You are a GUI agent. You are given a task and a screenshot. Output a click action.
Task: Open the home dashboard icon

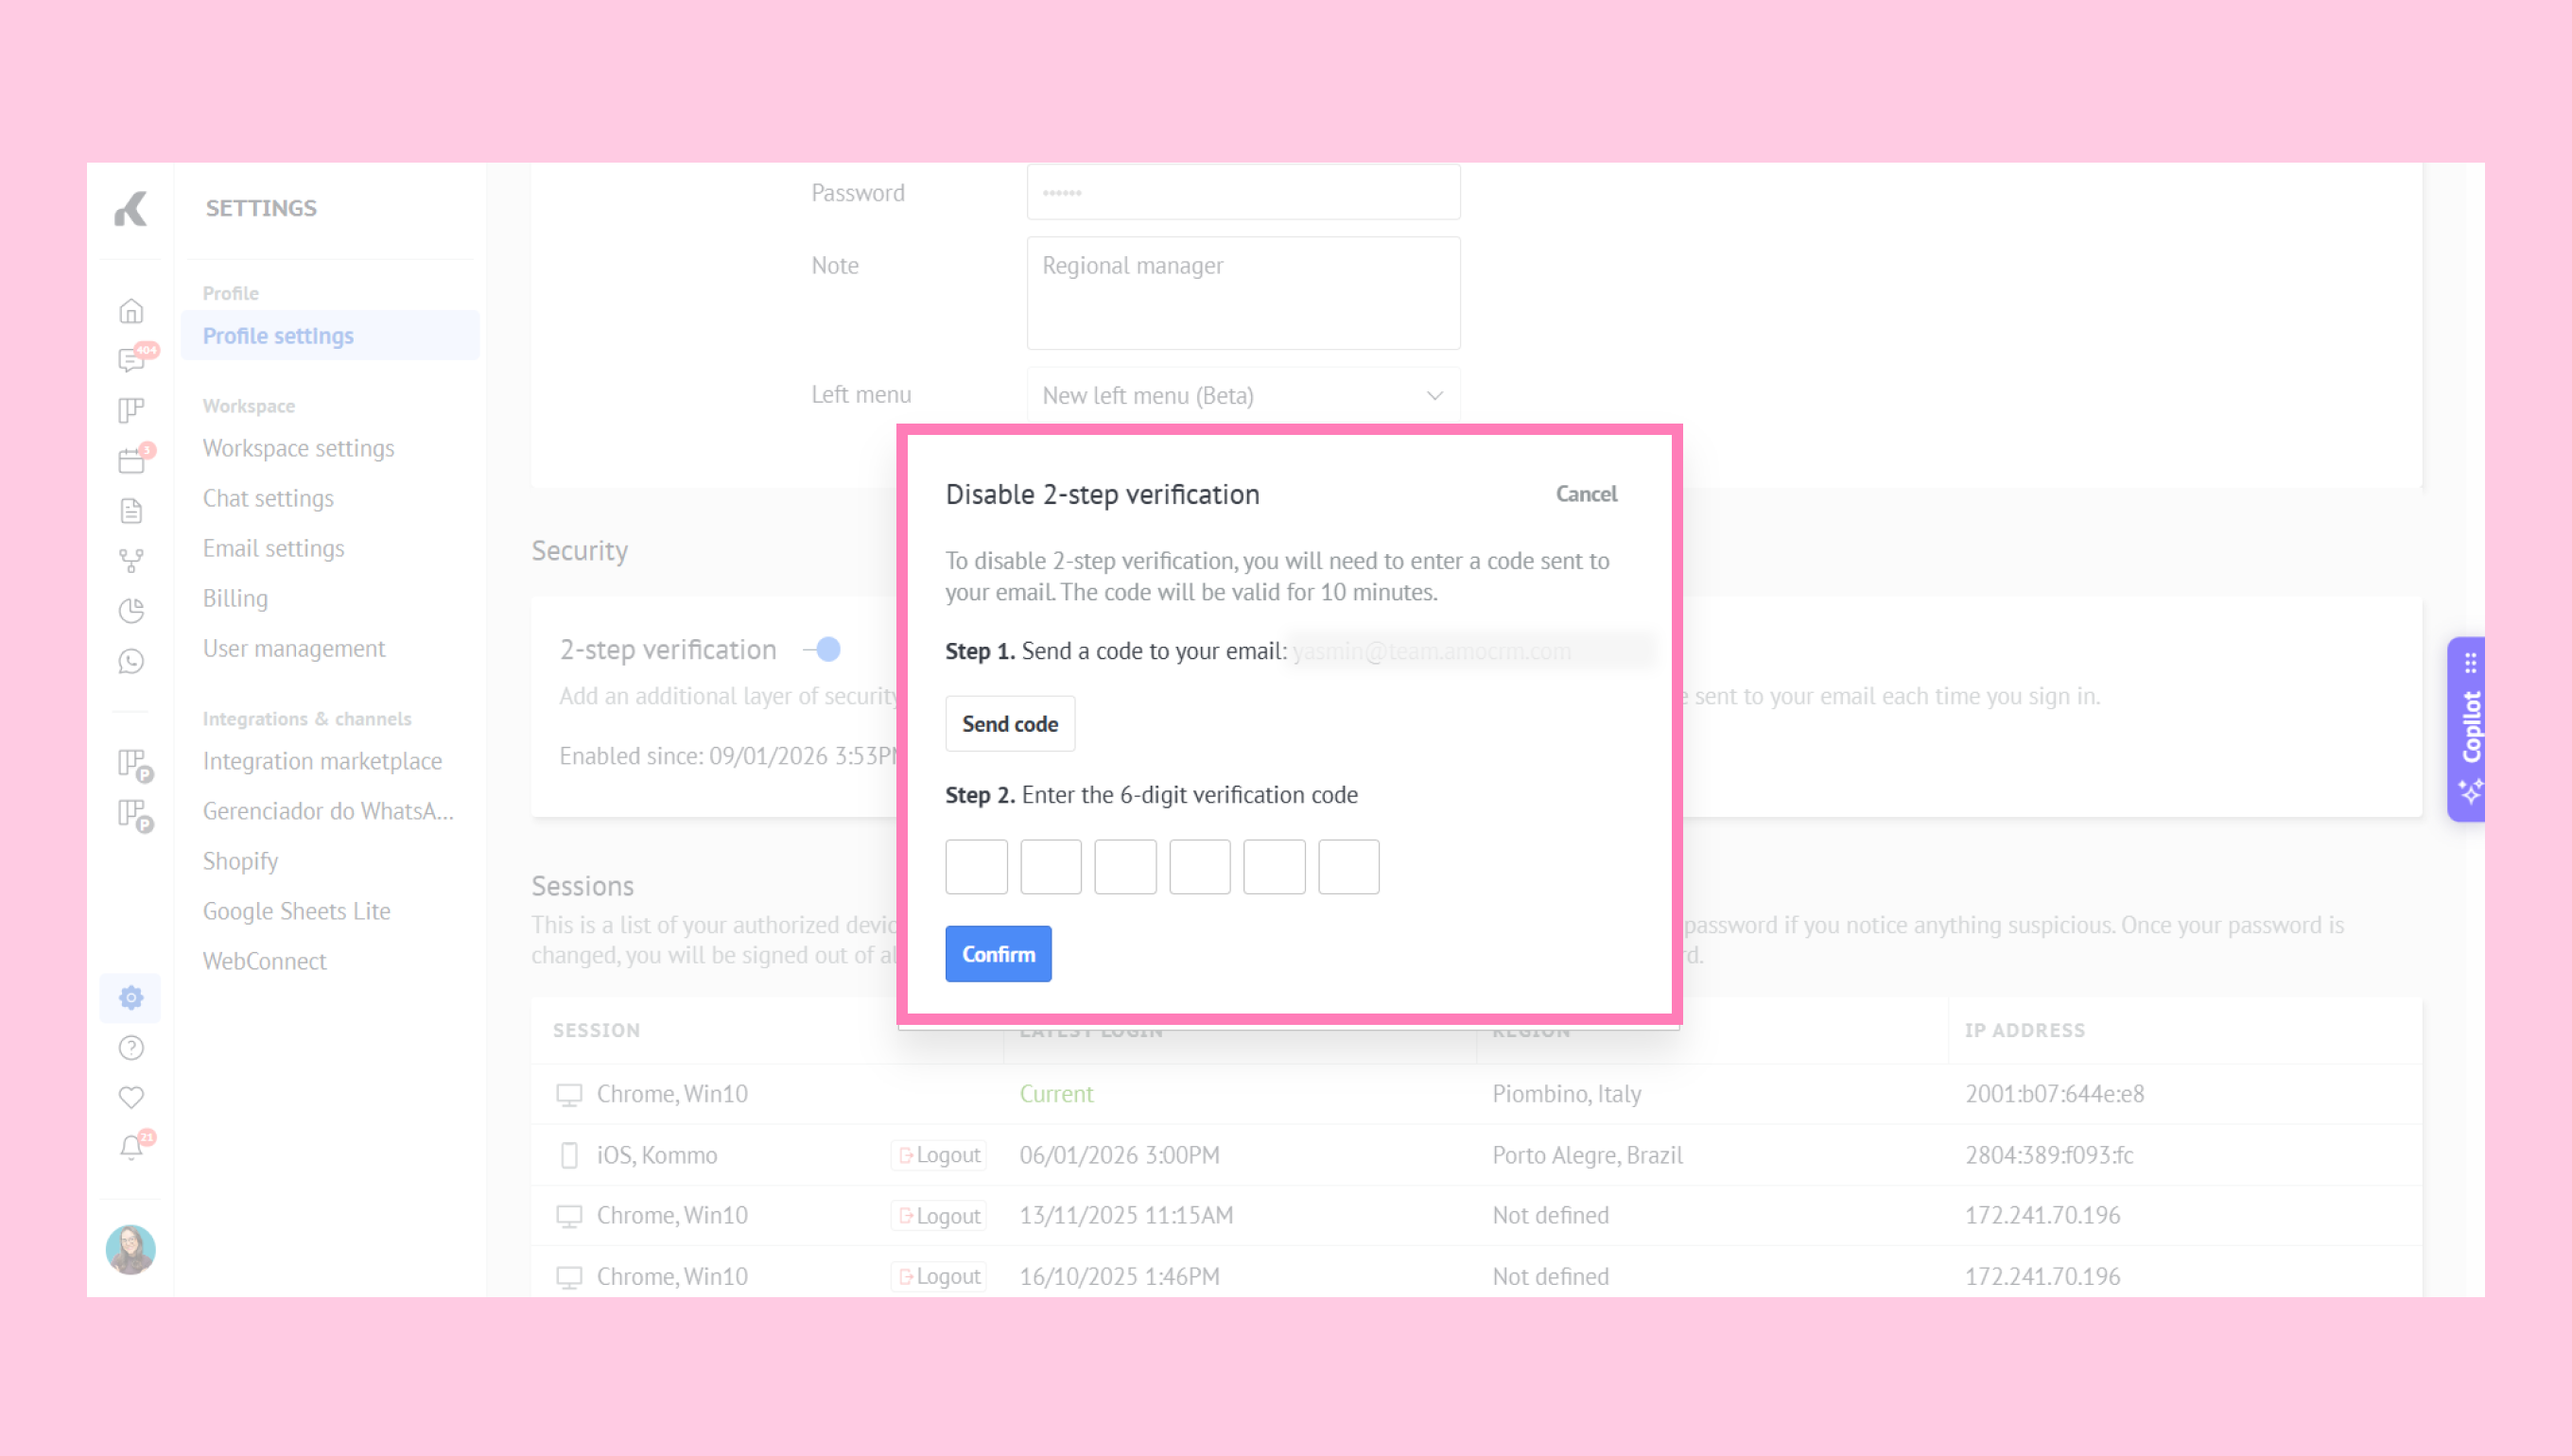(131, 312)
